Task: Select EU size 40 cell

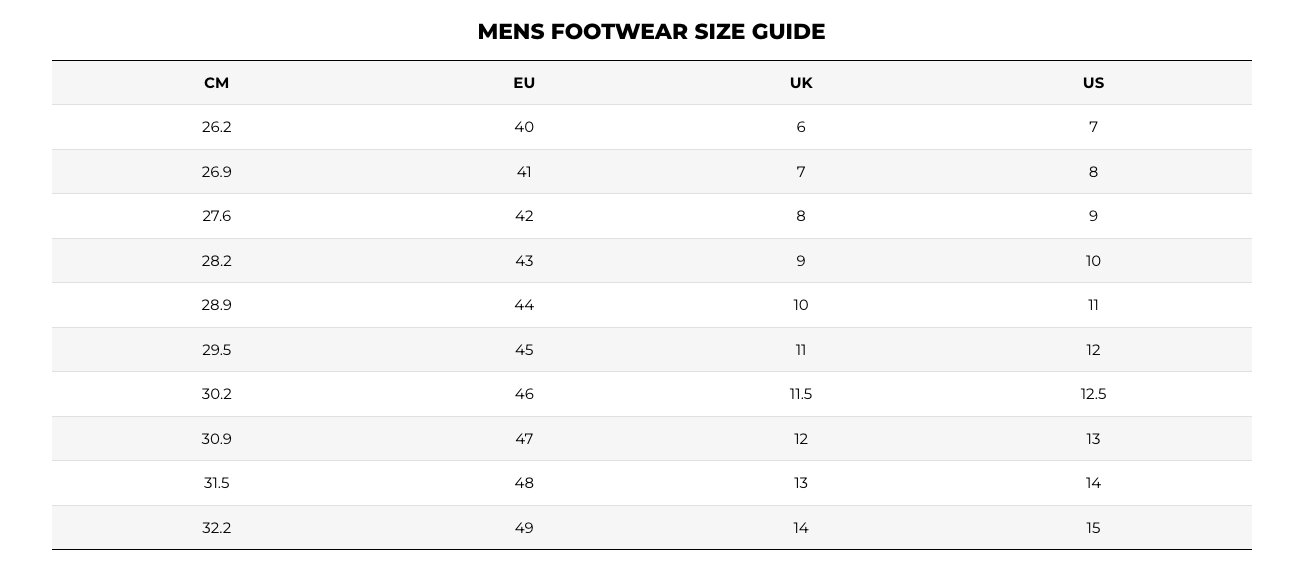Action: click(x=524, y=127)
